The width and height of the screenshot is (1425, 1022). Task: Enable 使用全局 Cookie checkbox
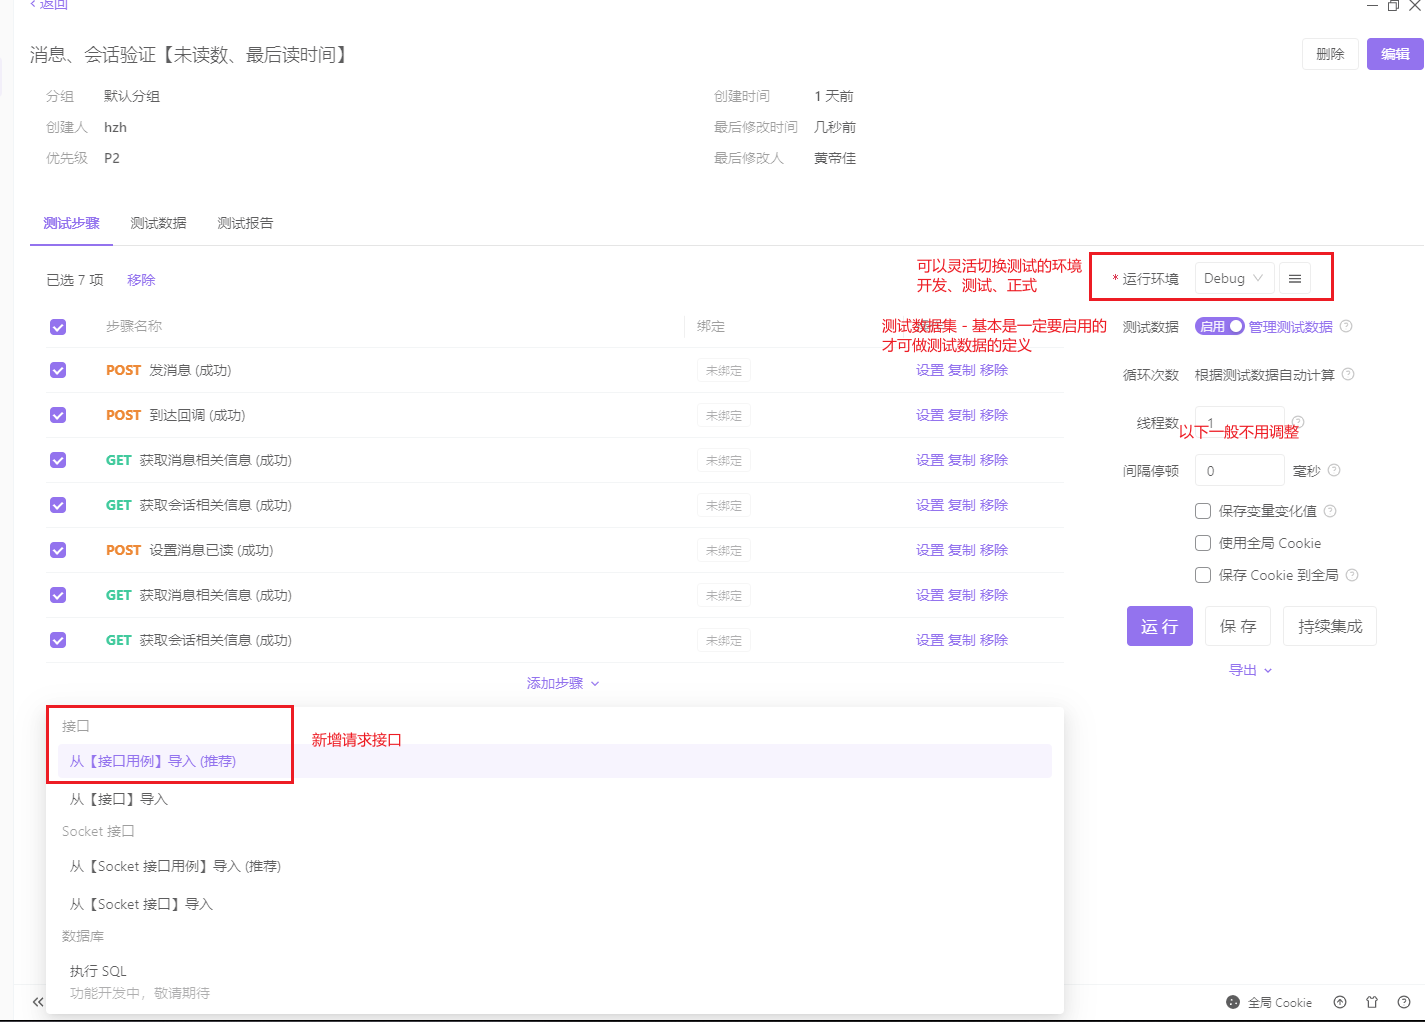1203,543
